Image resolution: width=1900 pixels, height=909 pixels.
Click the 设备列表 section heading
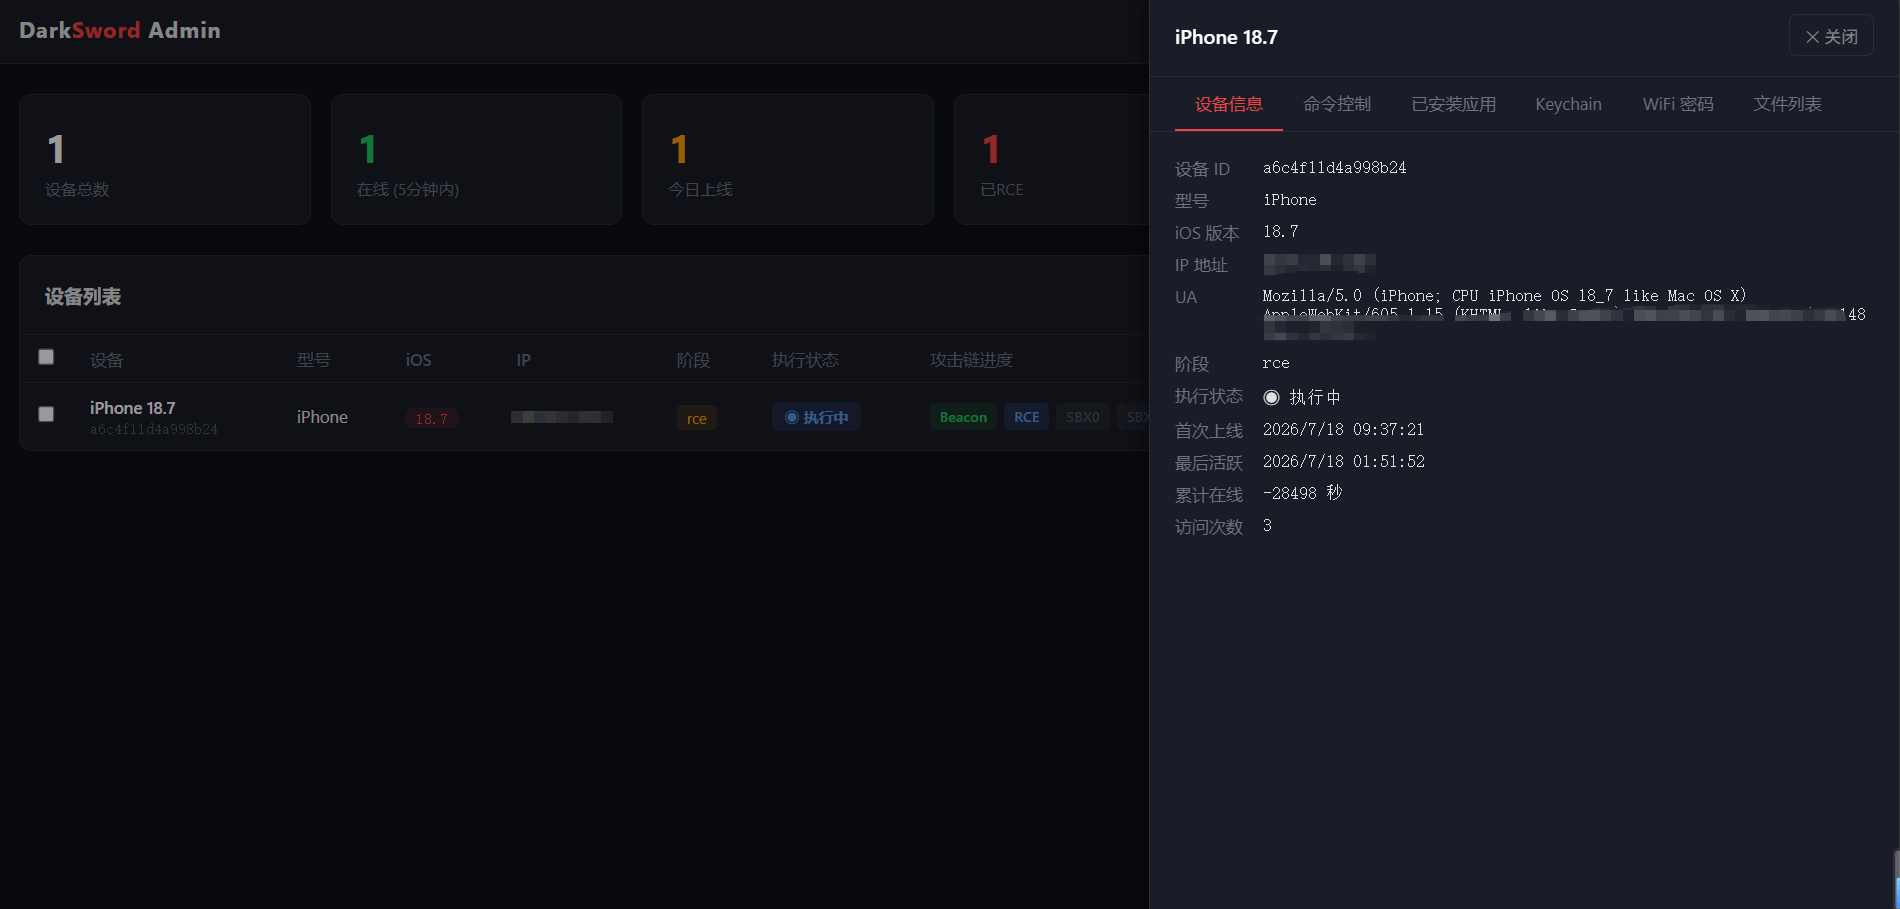click(83, 297)
